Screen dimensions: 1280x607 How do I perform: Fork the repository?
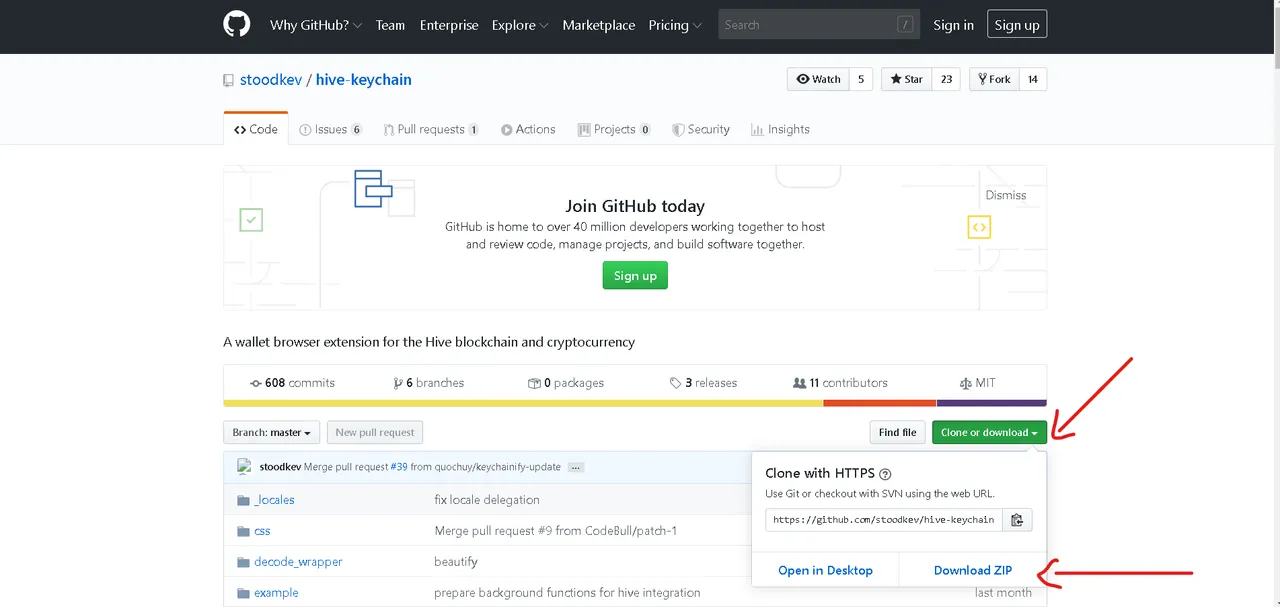[x=994, y=79]
